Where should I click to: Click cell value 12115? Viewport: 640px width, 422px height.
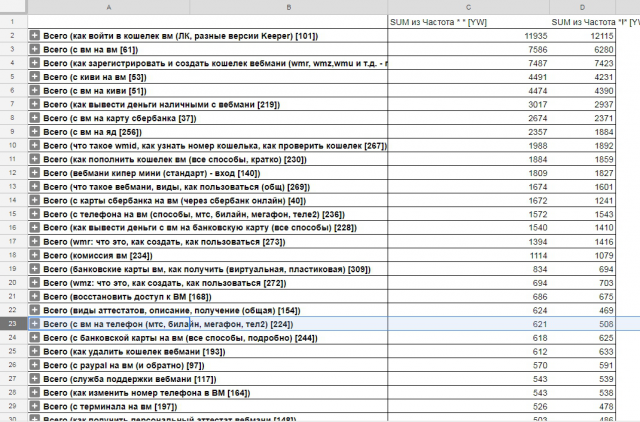pos(602,36)
